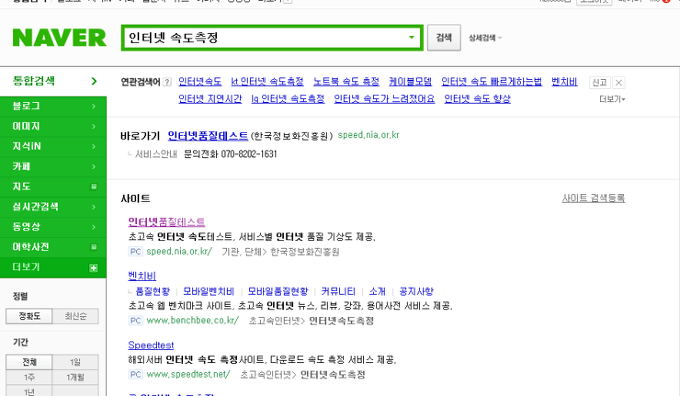The width and height of the screenshot is (680, 396).
Task: Open the 지도 sidebar category
Action: (53, 187)
